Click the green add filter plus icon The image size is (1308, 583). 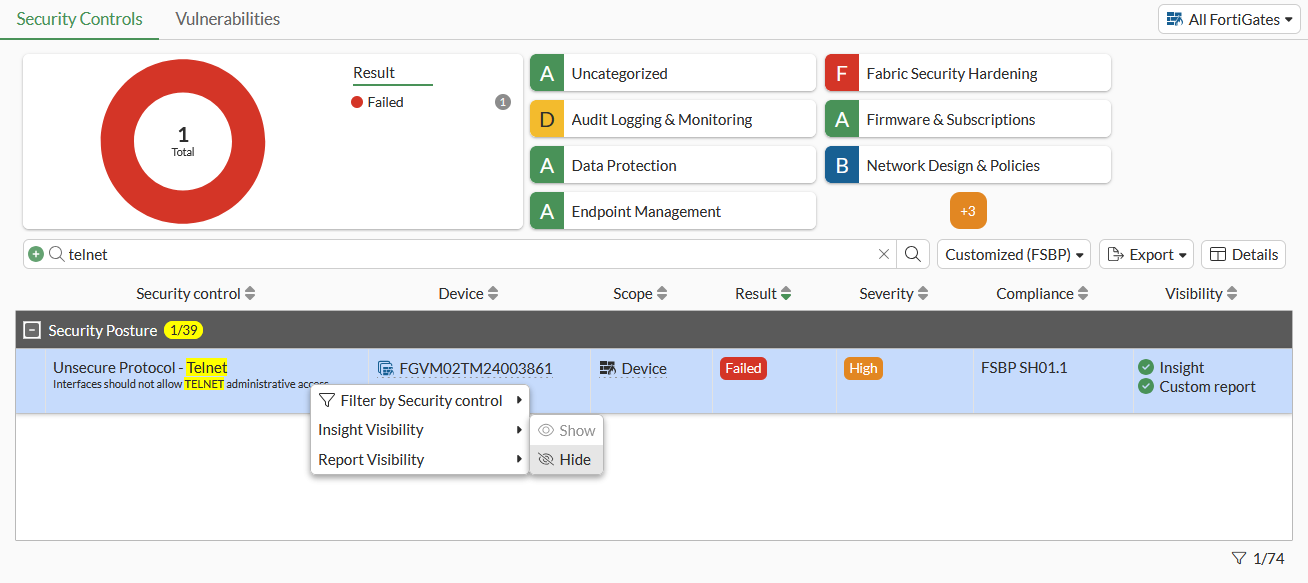(36, 254)
